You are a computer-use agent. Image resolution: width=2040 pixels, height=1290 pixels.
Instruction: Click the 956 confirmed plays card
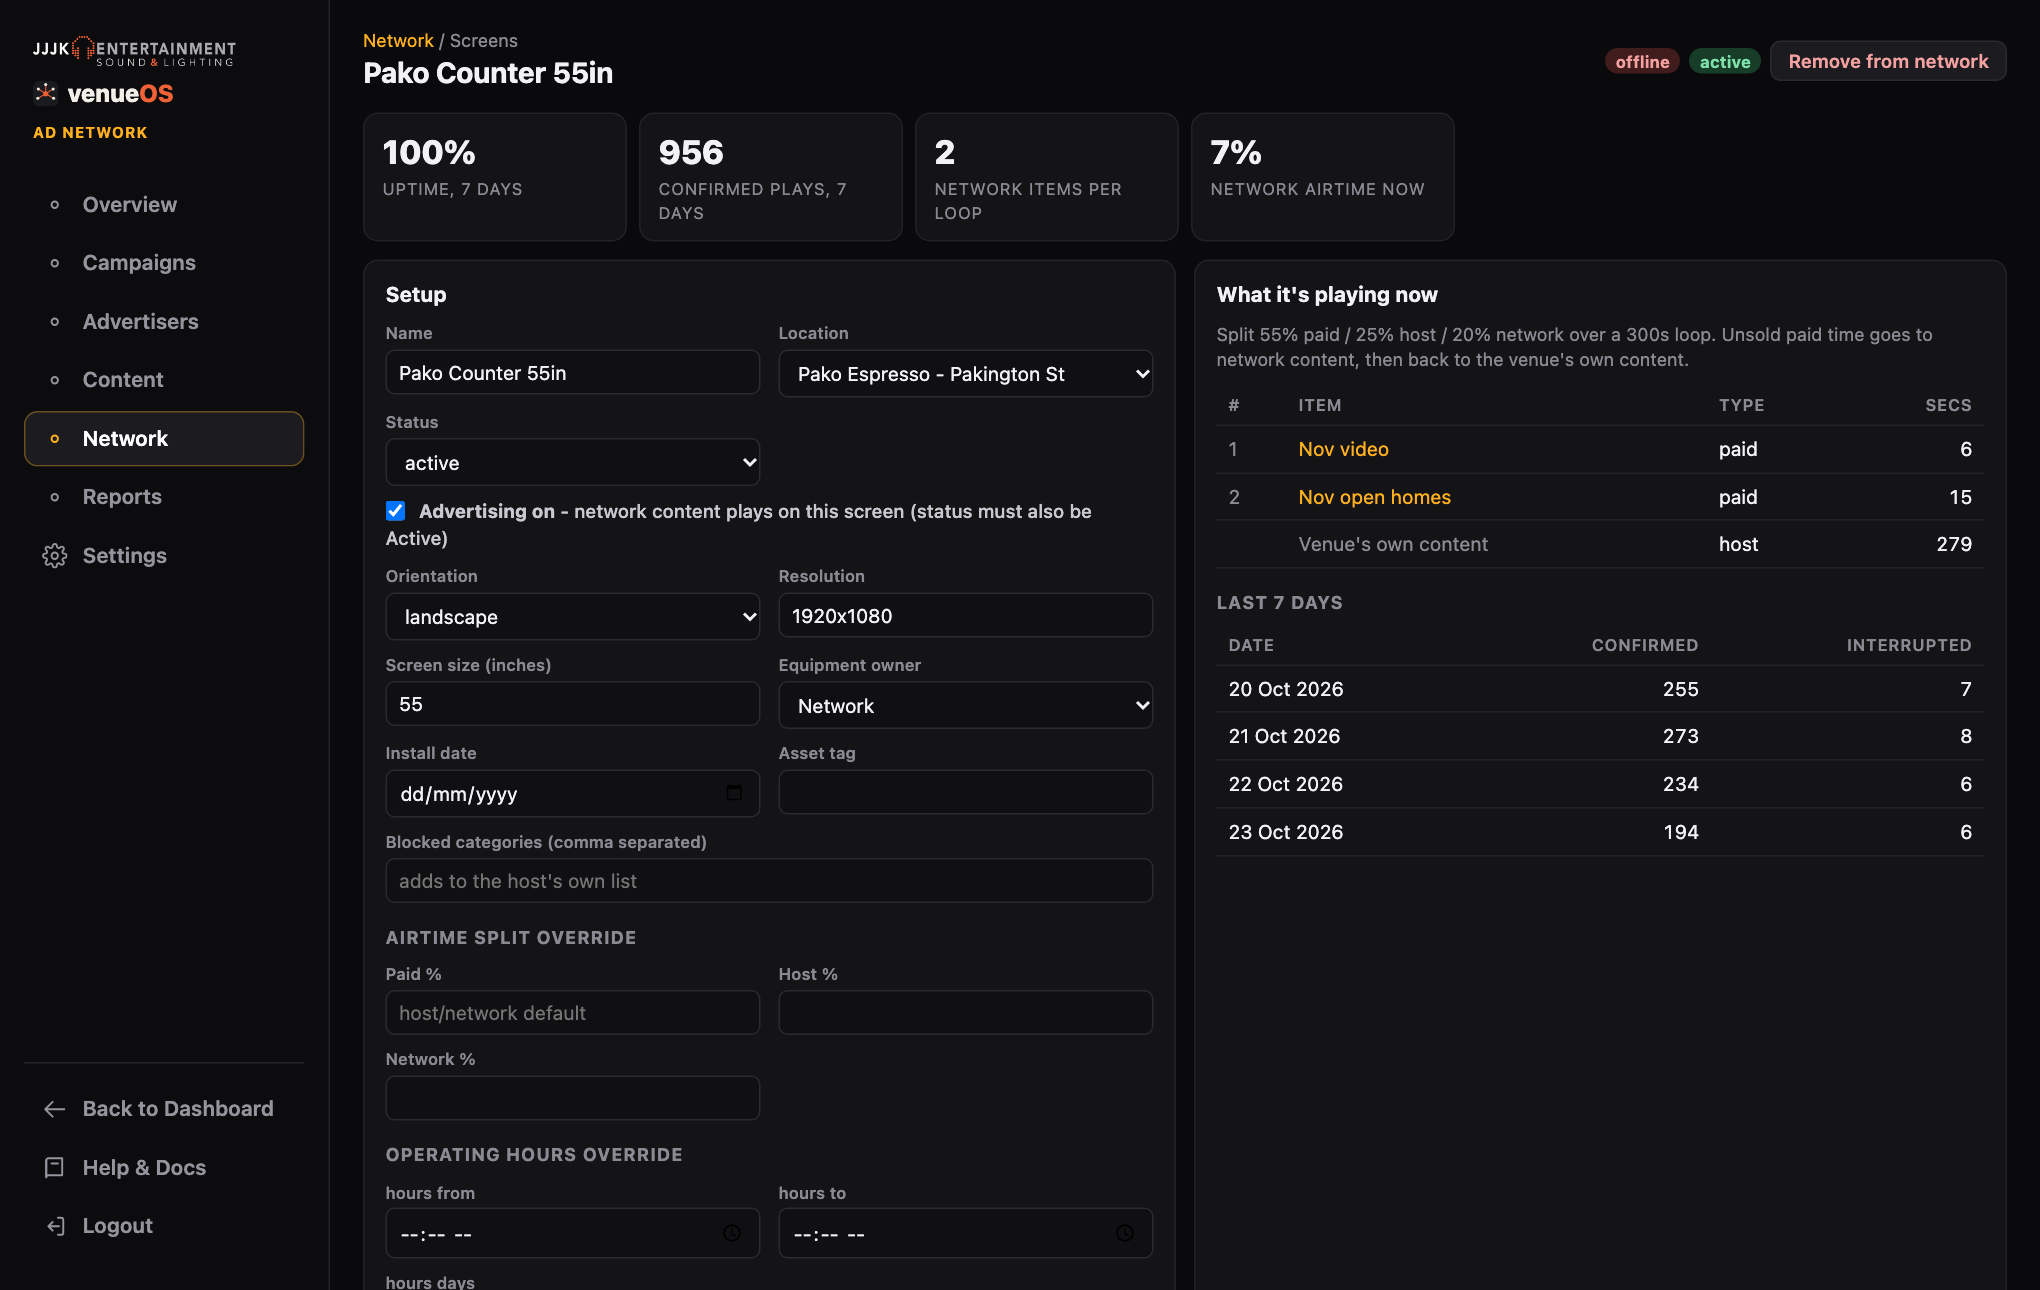click(x=770, y=177)
